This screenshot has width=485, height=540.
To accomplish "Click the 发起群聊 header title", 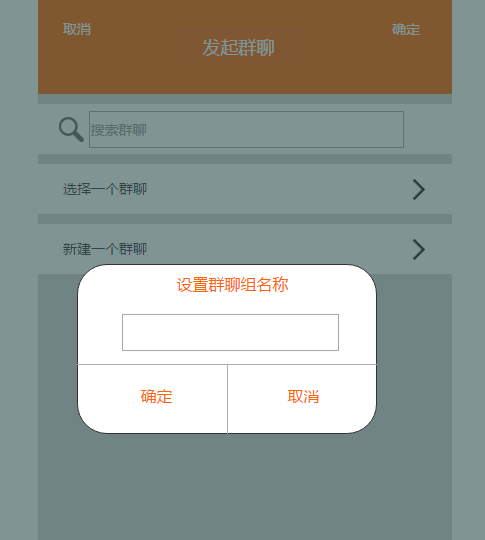I will point(238,48).
